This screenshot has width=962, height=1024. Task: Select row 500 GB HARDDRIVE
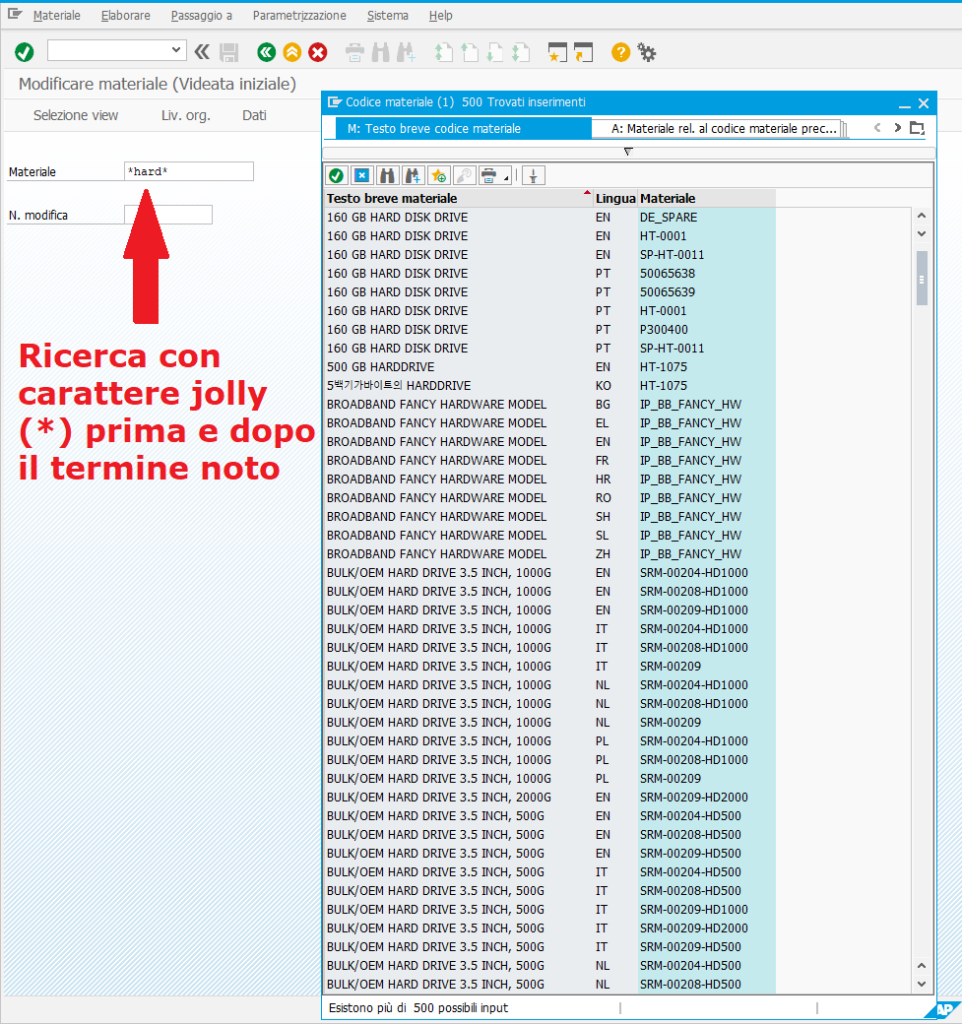[x=551, y=367]
